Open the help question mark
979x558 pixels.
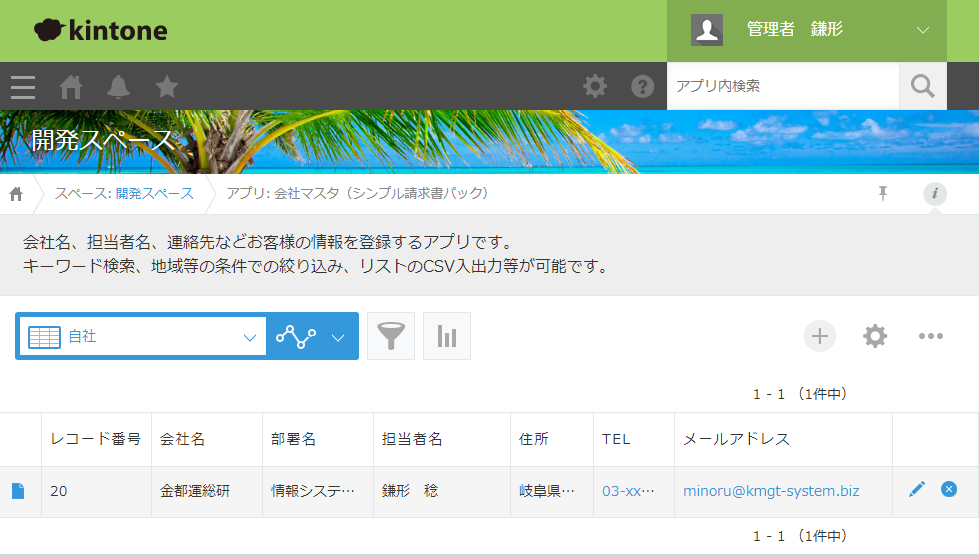[x=642, y=86]
